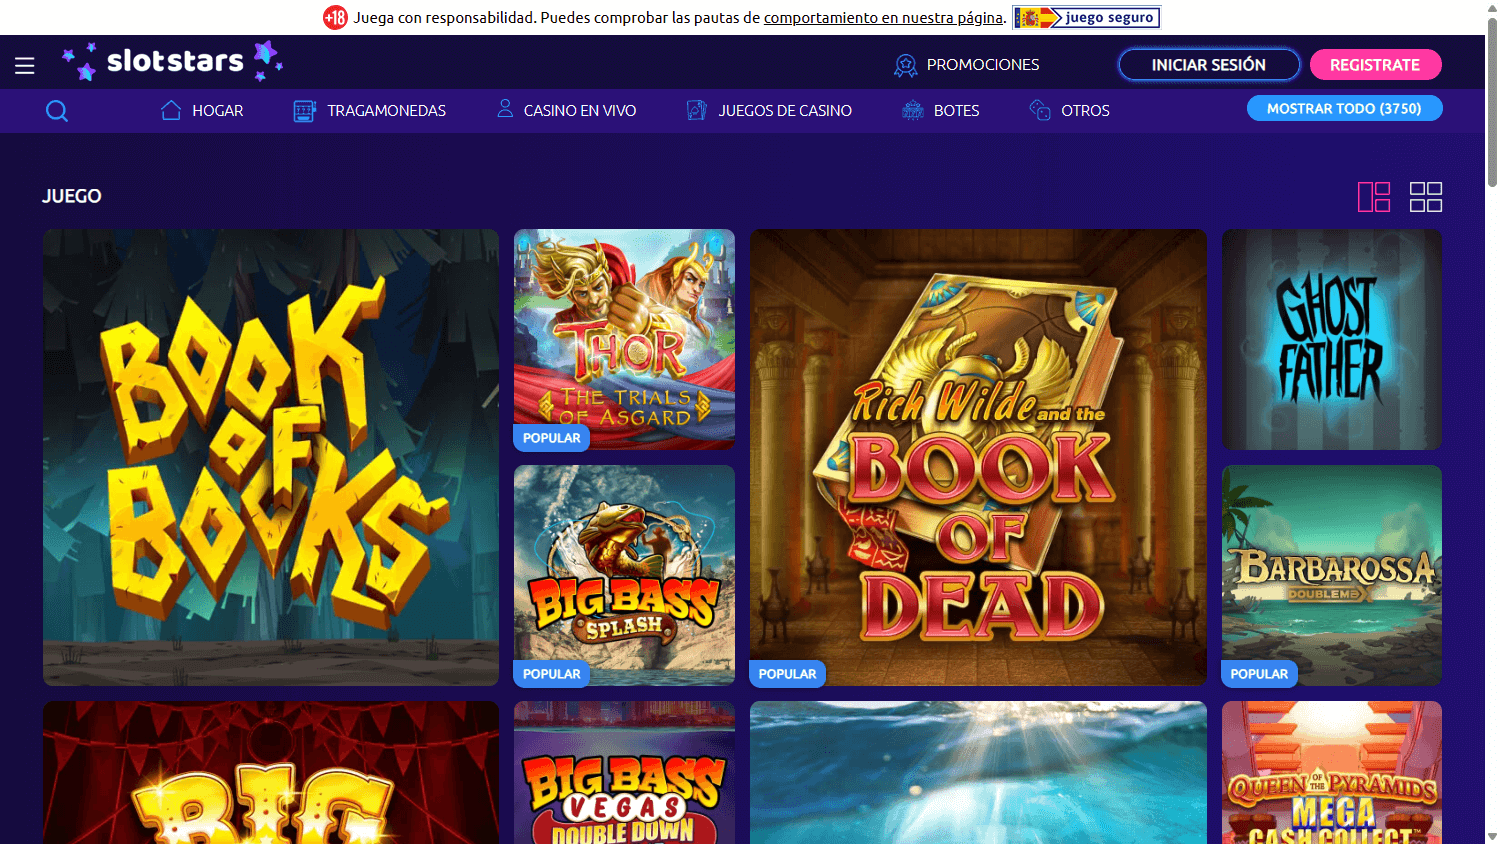Click the Tragamonedas slot icon
The width and height of the screenshot is (1500, 844).
304,111
